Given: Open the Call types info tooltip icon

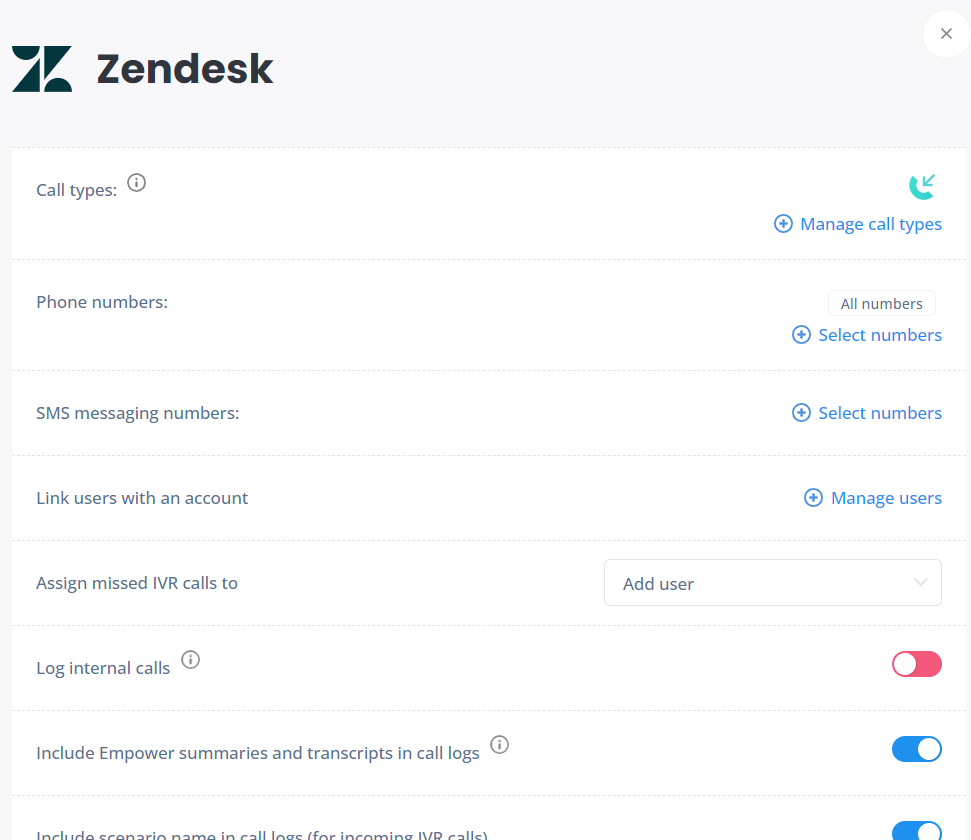Looking at the screenshot, I should pos(136,183).
